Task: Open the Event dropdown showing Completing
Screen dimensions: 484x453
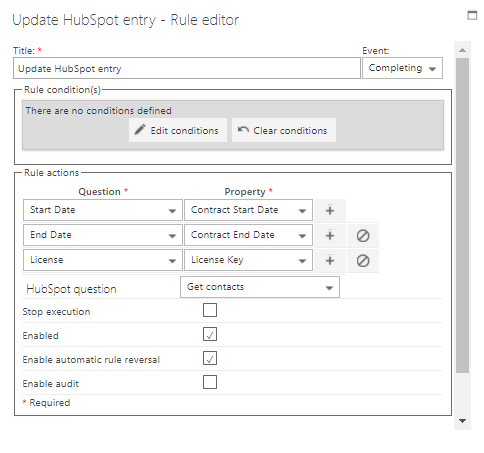Action: [402, 68]
